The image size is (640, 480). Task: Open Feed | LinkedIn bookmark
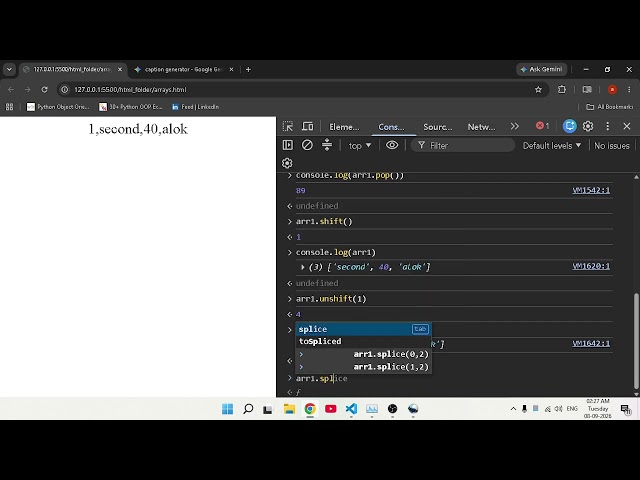coord(196,107)
